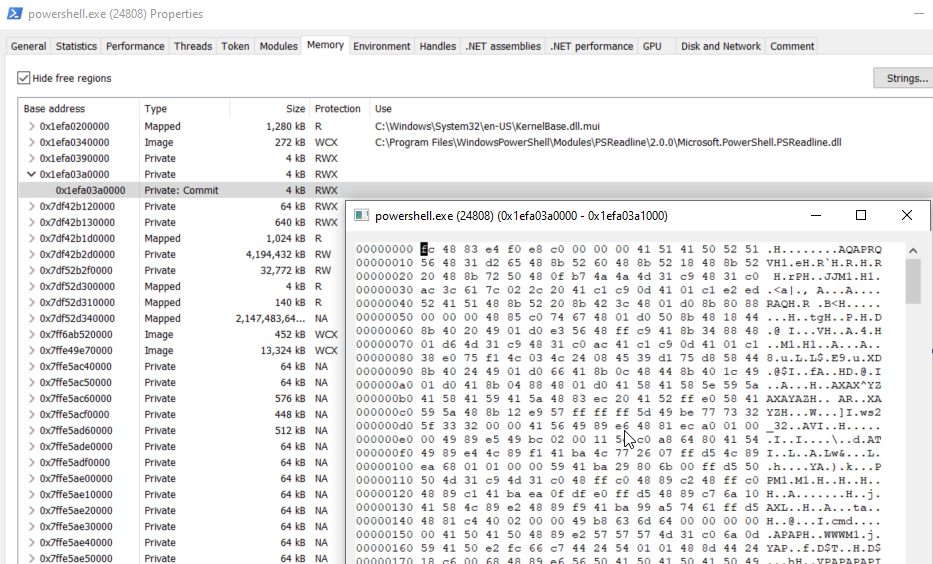Expand the 0x7ffe49e70000 image region
This screenshot has width=933, height=564.
(x=32, y=350)
